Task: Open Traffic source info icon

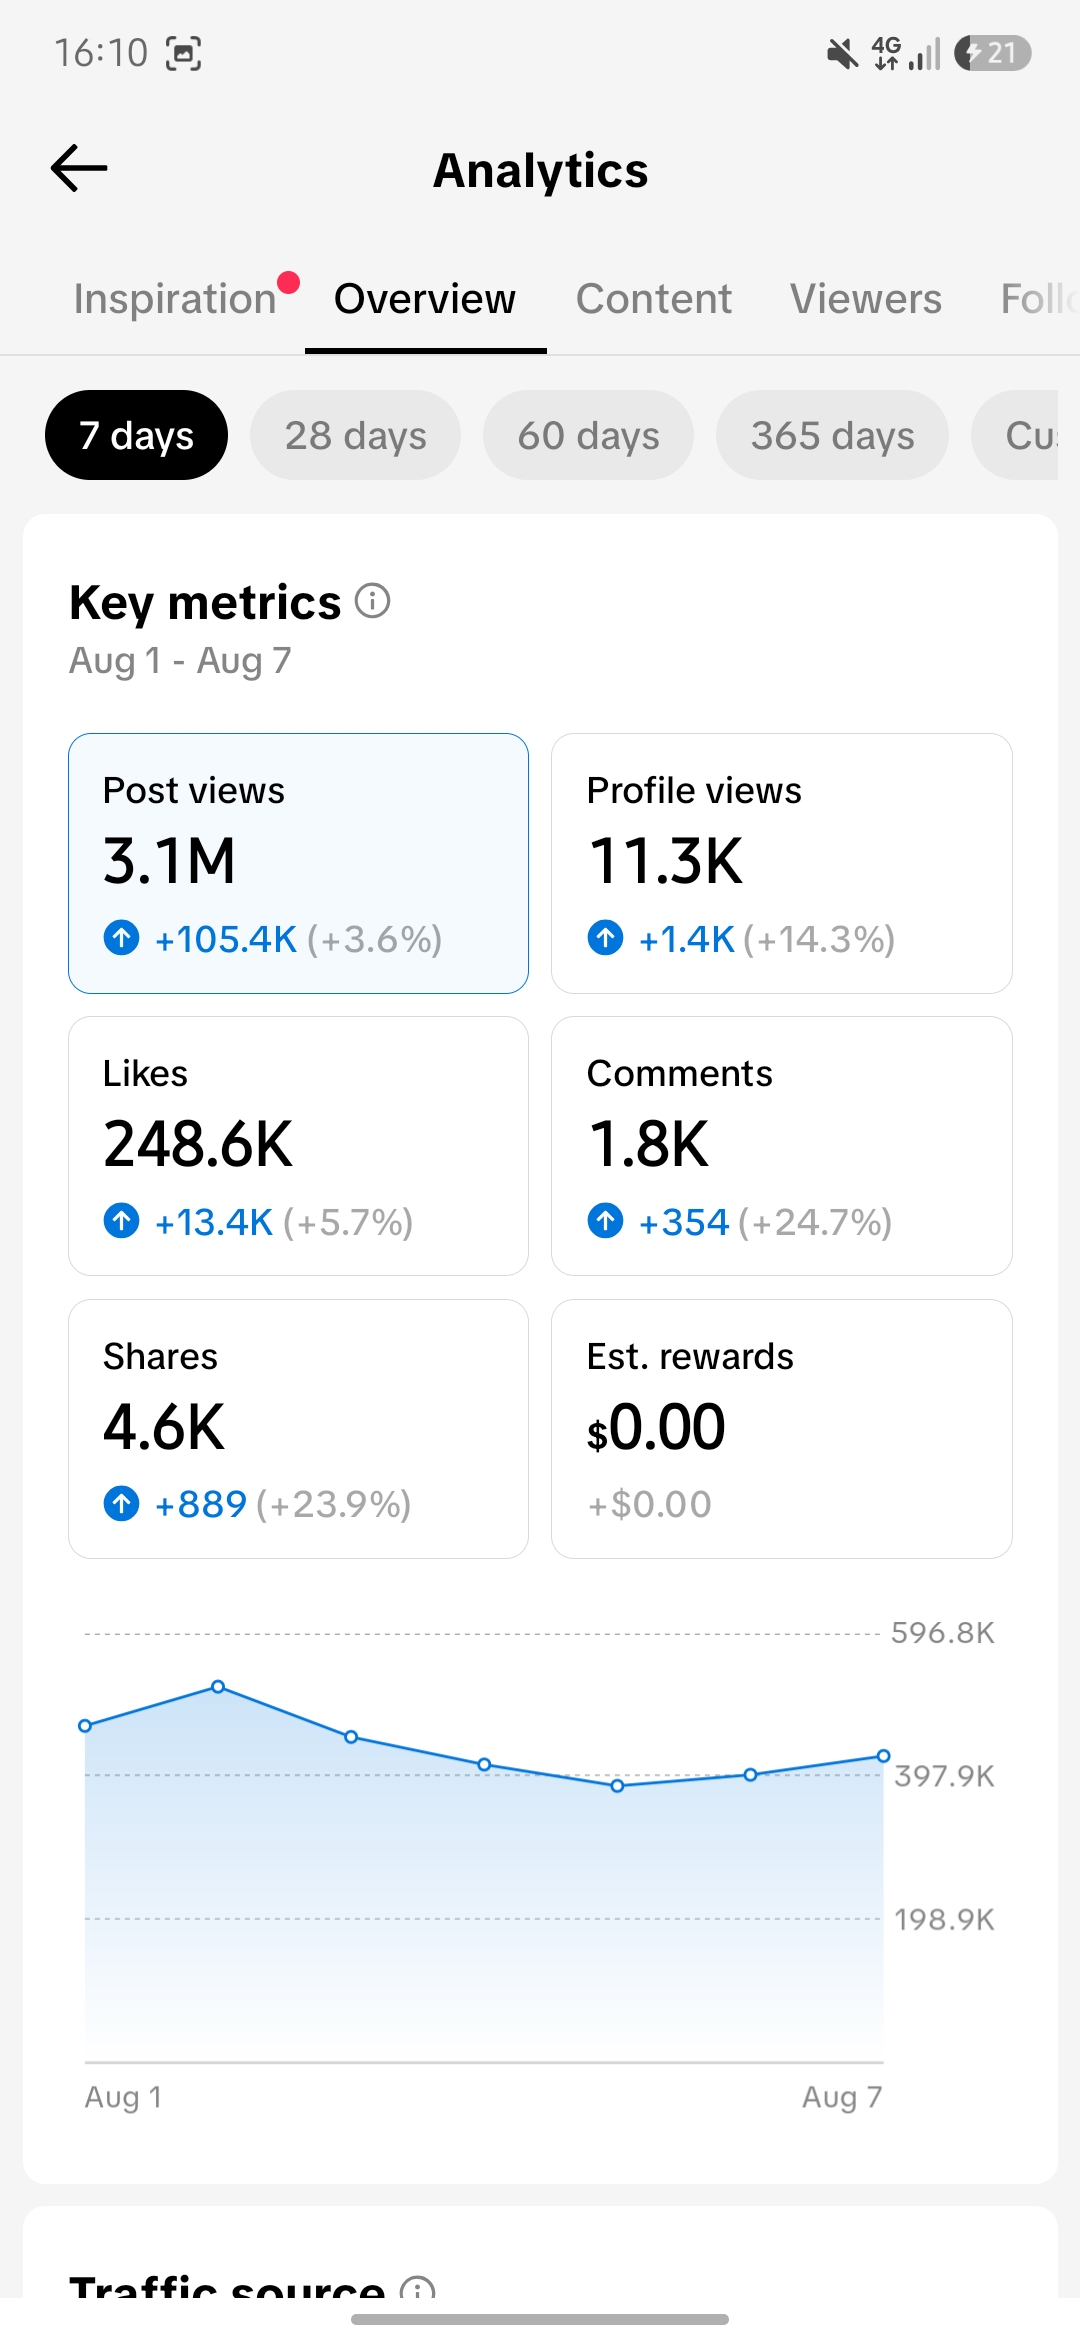Action: coord(417,2287)
